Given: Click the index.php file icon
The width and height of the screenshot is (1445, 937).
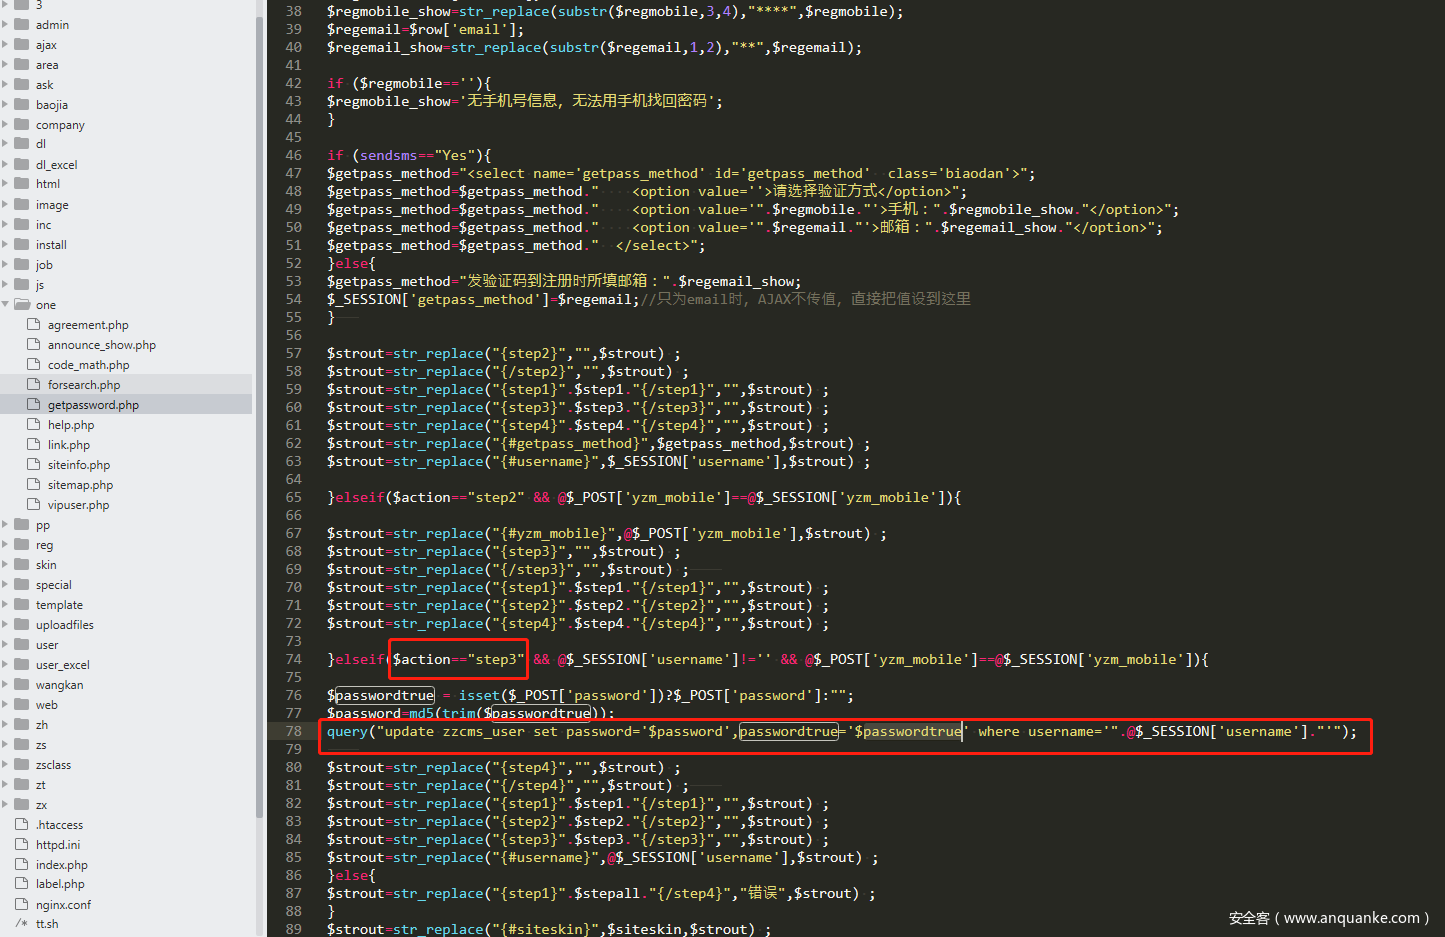Looking at the screenshot, I should click(x=22, y=865).
